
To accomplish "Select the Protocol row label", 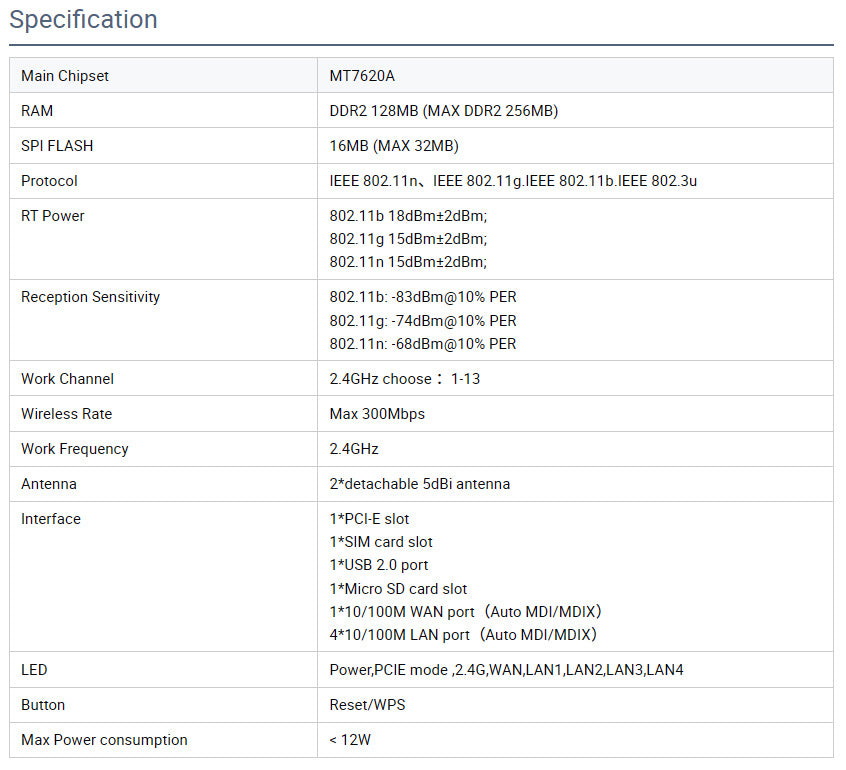I will point(49,181).
